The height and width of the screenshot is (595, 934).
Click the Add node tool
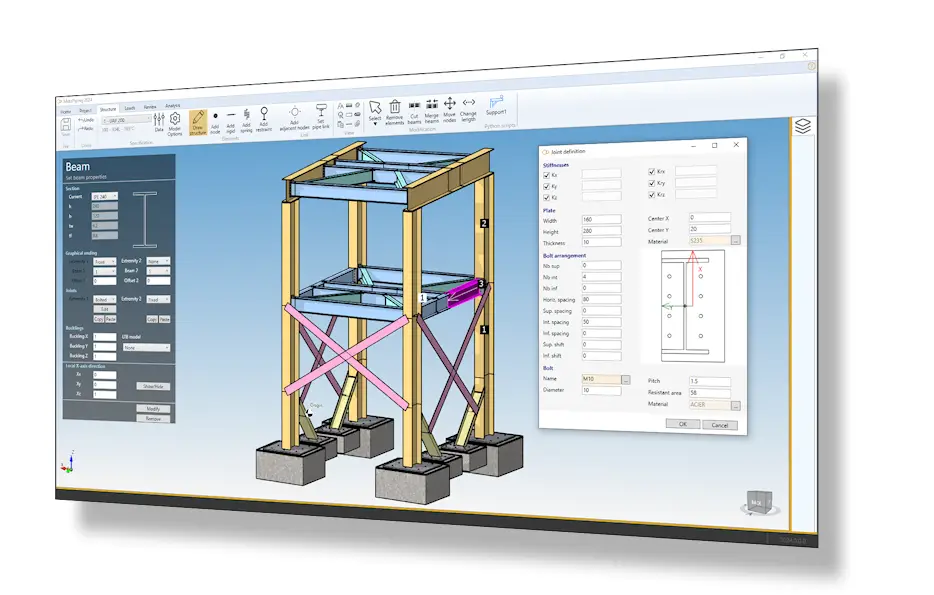[x=215, y=121]
